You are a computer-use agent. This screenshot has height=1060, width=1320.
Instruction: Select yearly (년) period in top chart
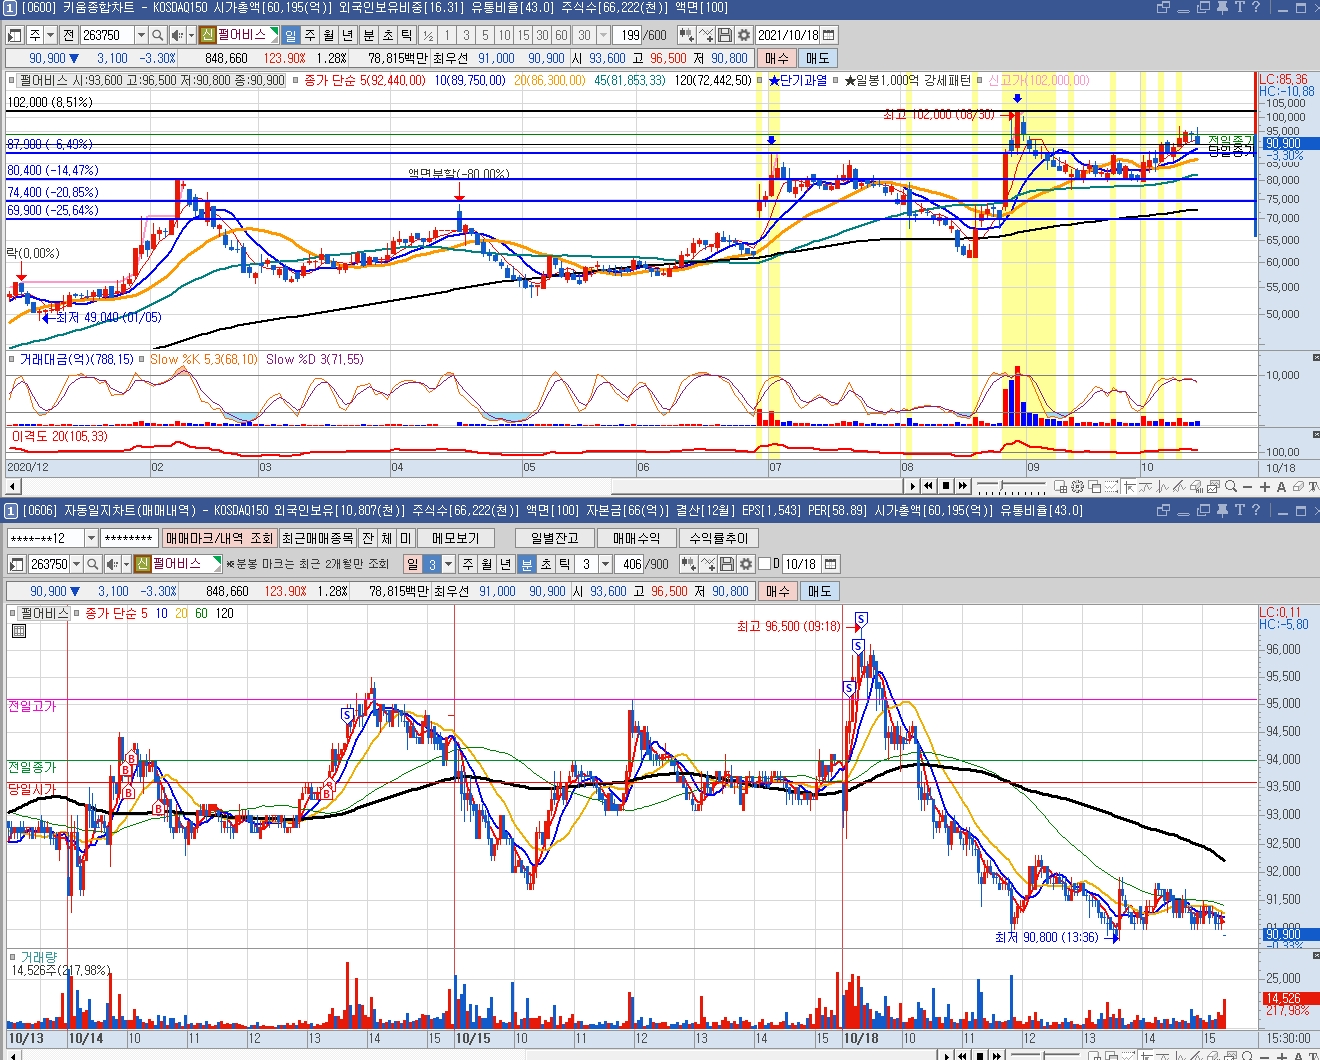point(348,35)
